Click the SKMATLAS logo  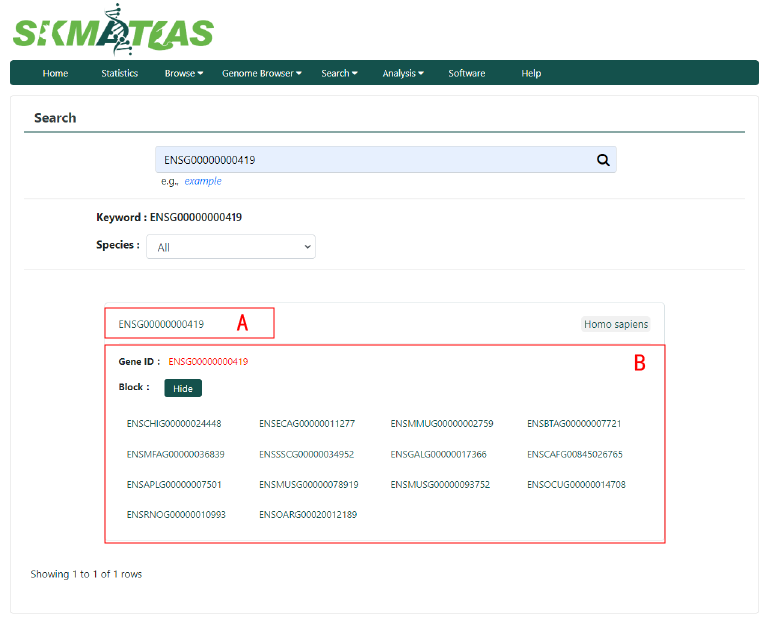click(x=113, y=30)
